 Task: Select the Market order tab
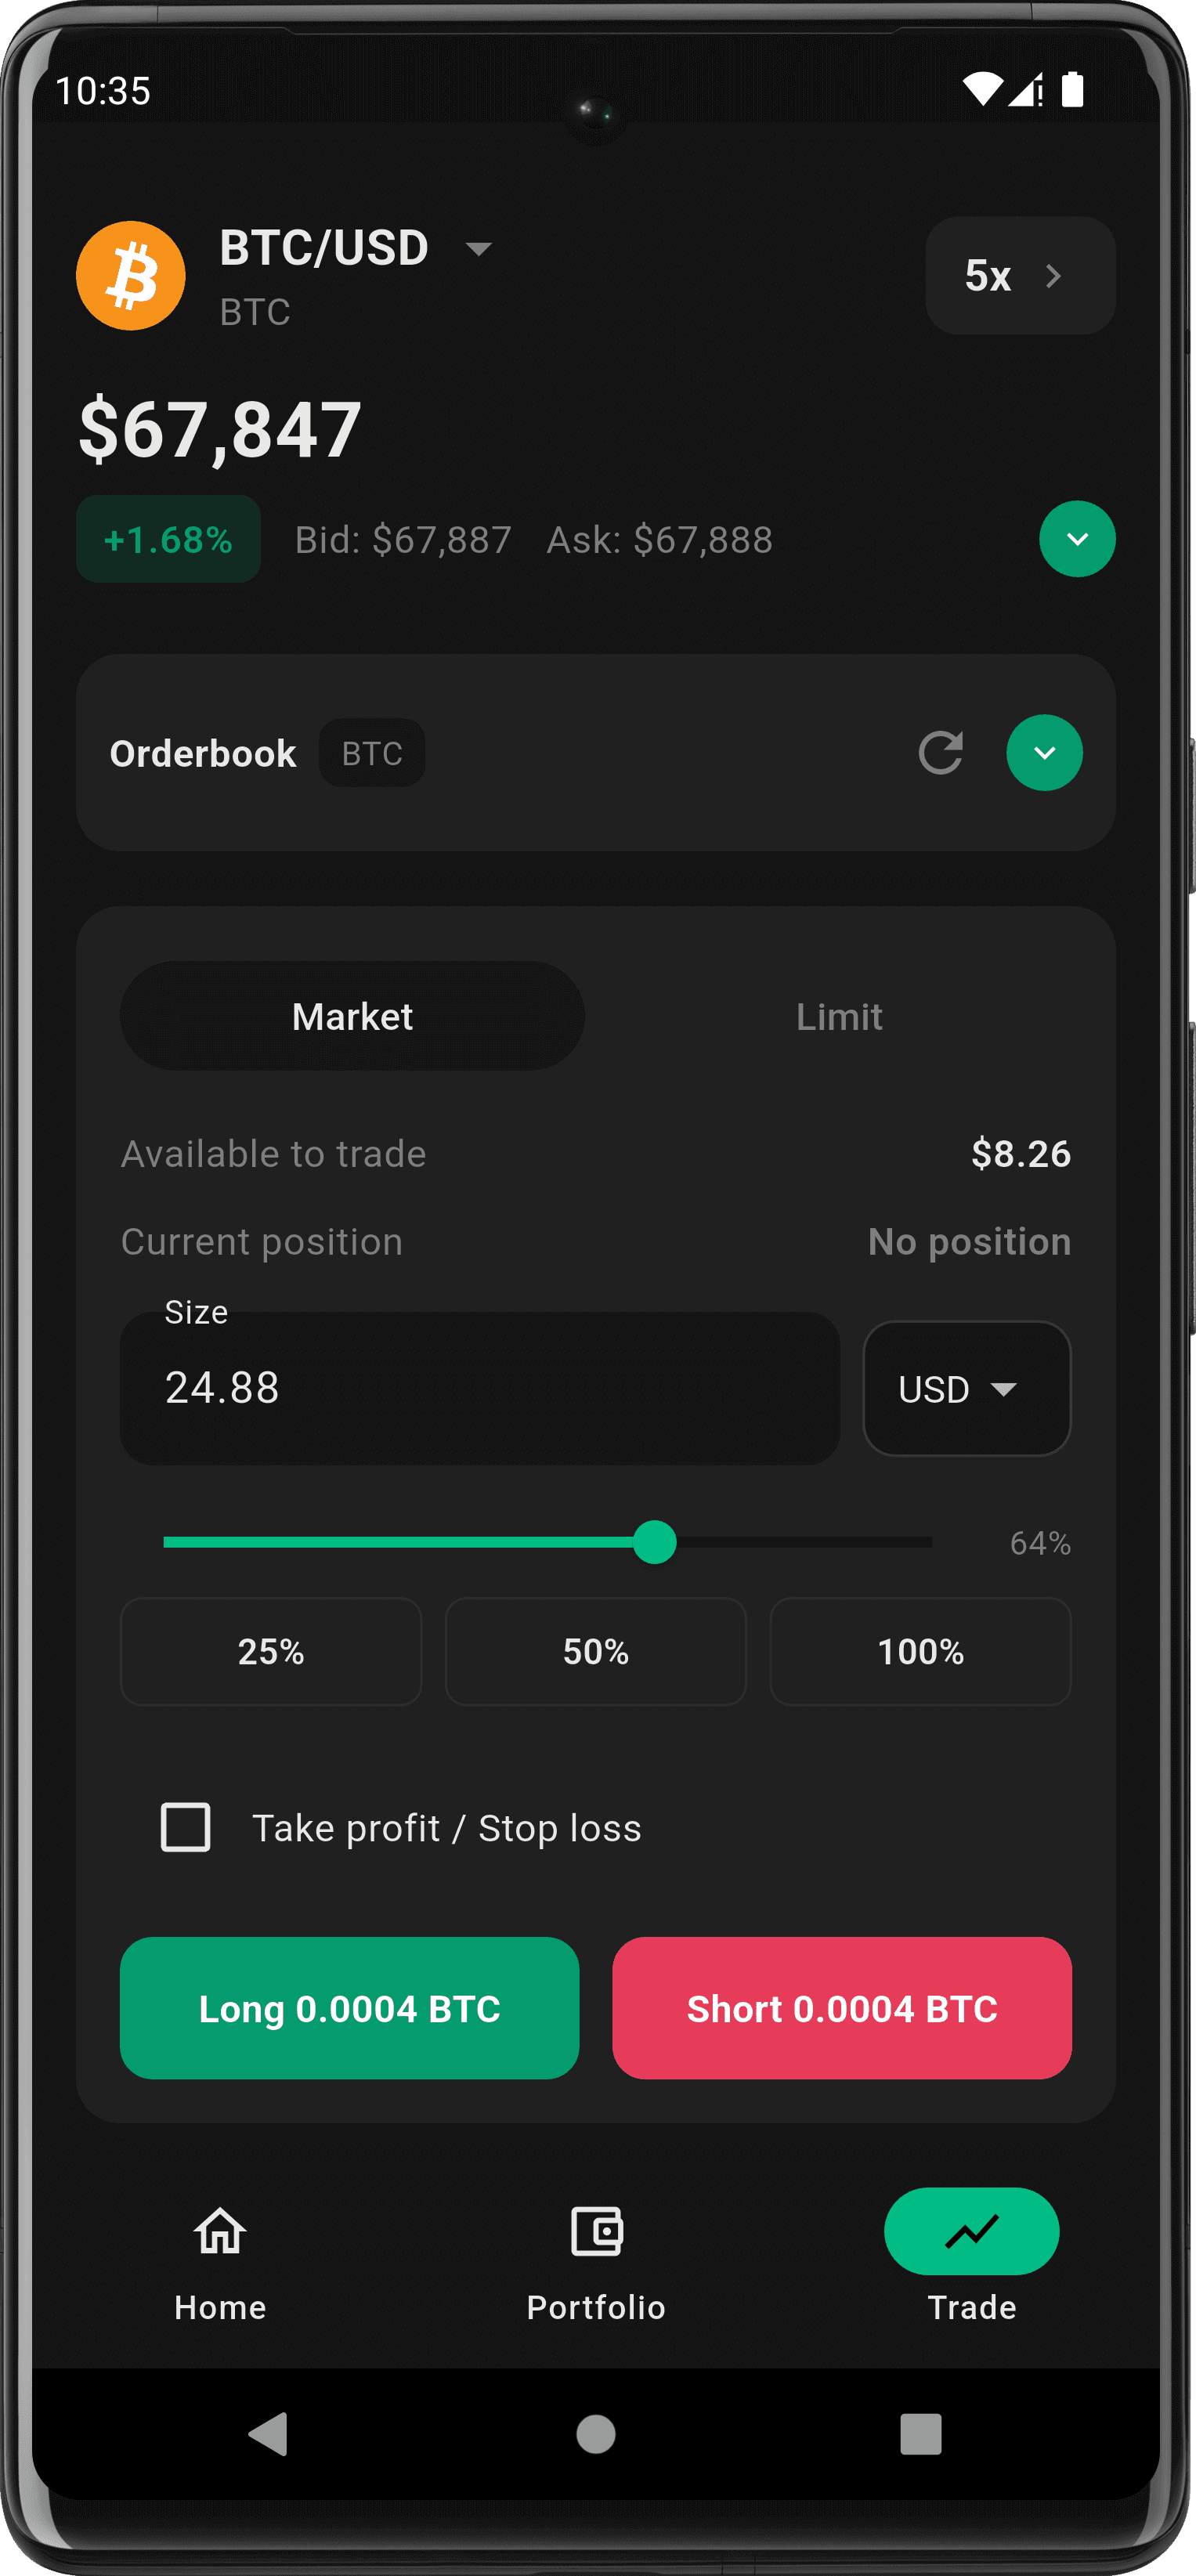352,1017
